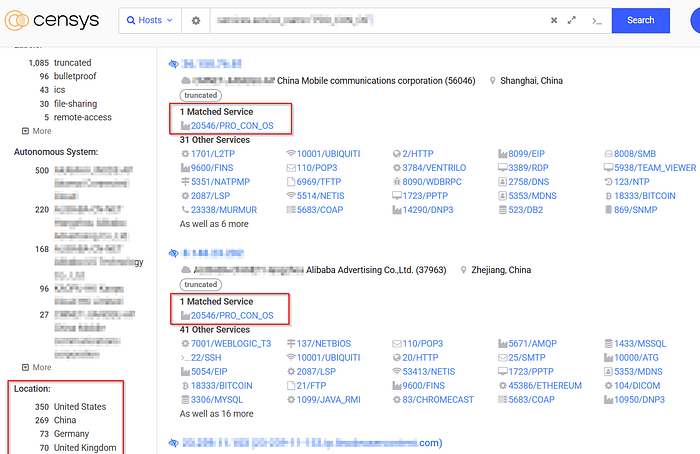The image size is (700, 454).
Task: Open the 83/CHROMECAST service
Action: (438, 400)
